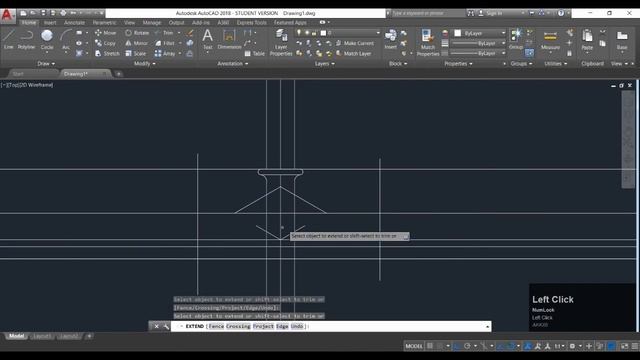Click the Trim tool
Image resolution: width=640 pixels, height=360 pixels.
pos(164,33)
